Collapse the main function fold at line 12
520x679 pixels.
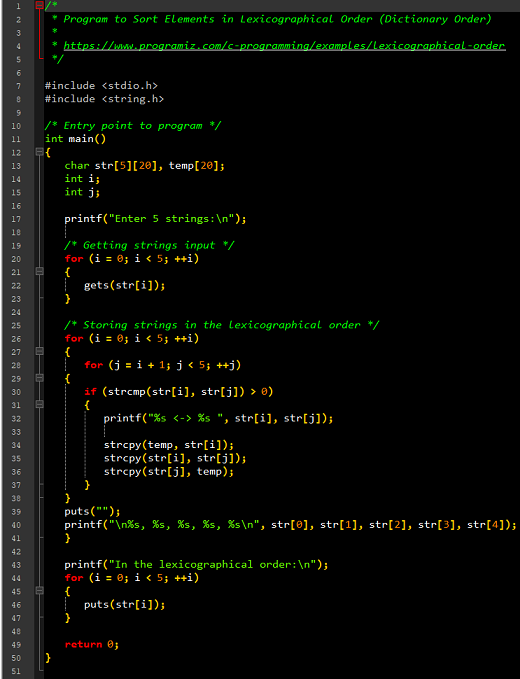39,152
